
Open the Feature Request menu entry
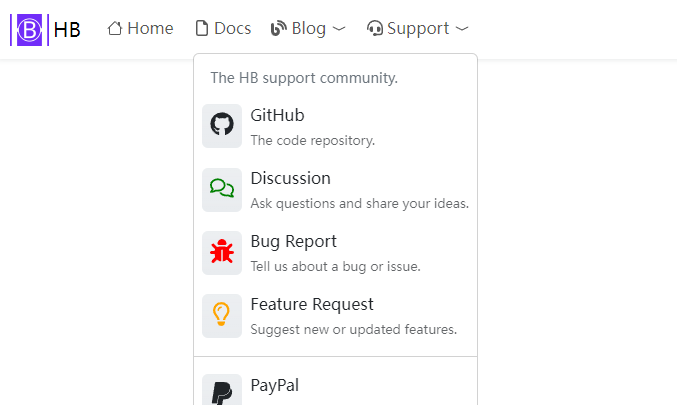coord(311,304)
